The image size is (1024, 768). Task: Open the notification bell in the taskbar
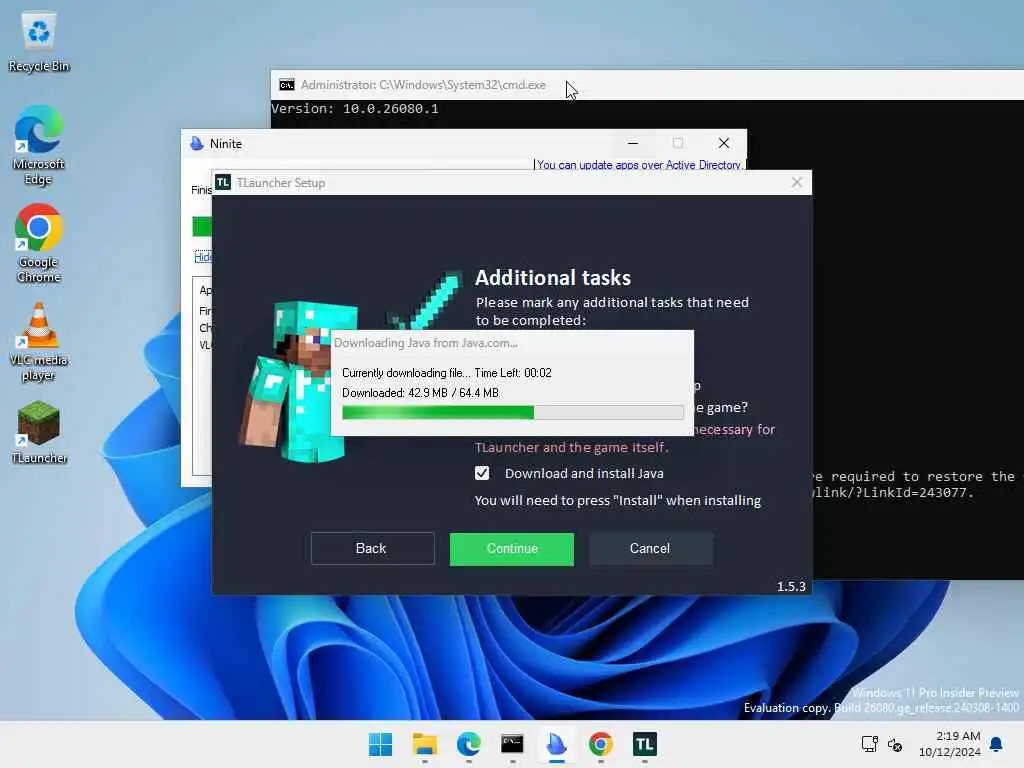997,744
